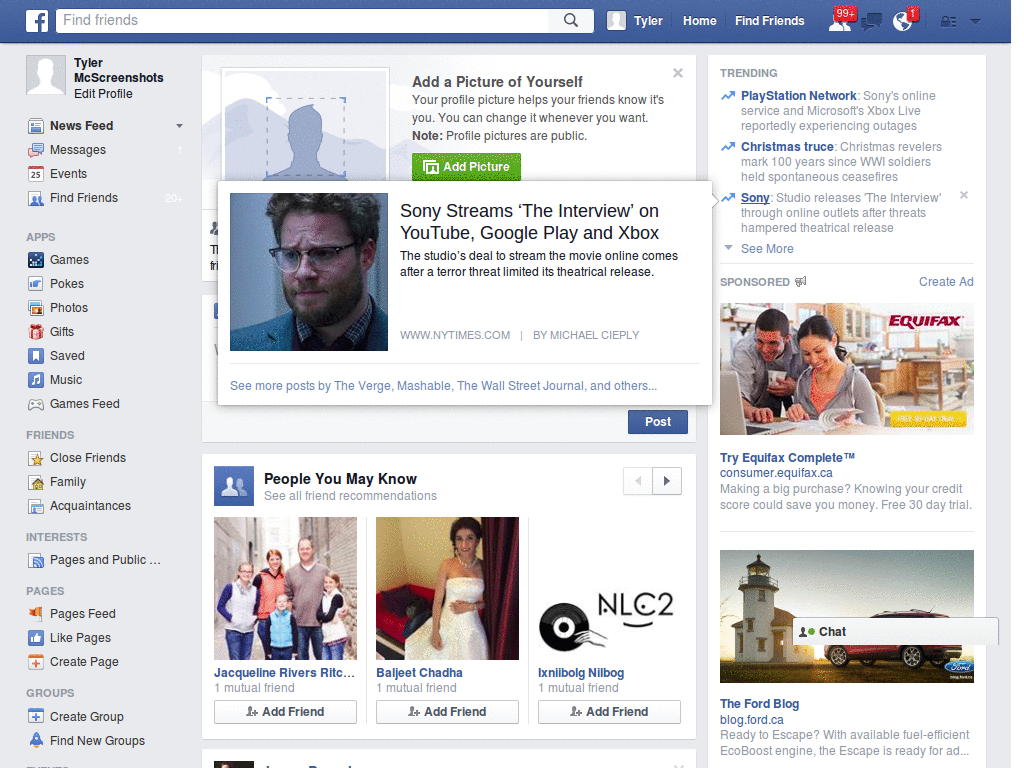
Task: Click the Post button
Action: [x=657, y=422]
